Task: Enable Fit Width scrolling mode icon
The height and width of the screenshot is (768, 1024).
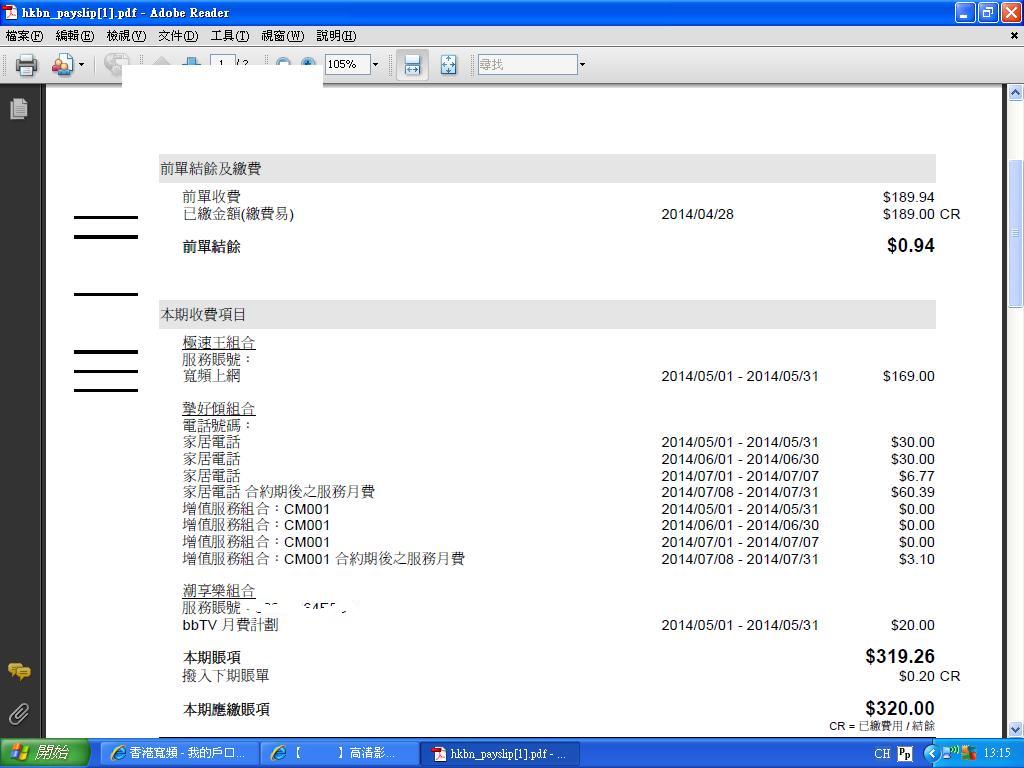Action: 412,65
